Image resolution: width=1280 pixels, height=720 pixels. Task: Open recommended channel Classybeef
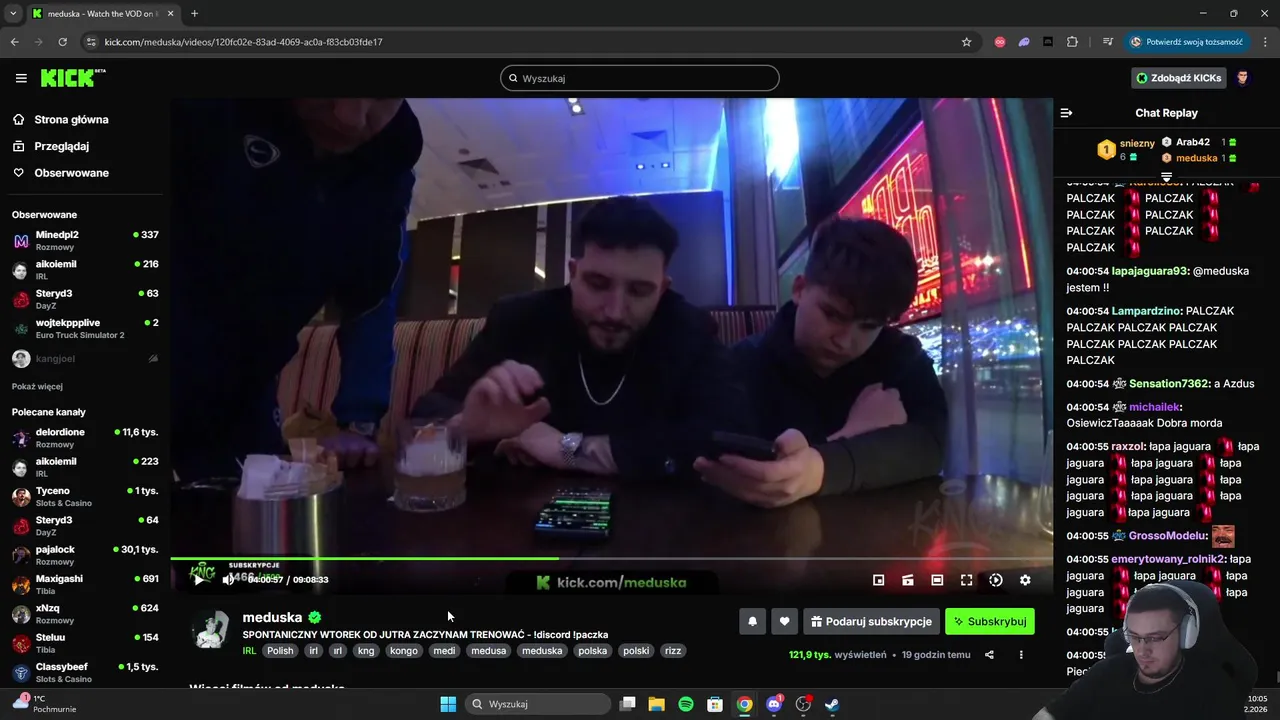click(86, 672)
